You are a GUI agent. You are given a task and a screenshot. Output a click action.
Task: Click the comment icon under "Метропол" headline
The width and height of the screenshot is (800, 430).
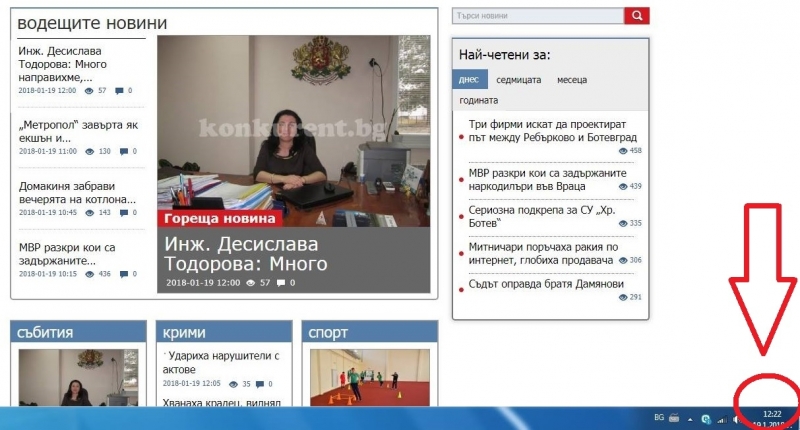click(123, 152)
